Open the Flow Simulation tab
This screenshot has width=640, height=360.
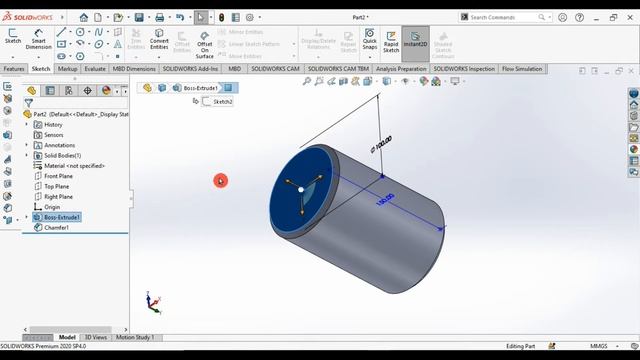tap(522, 69)
